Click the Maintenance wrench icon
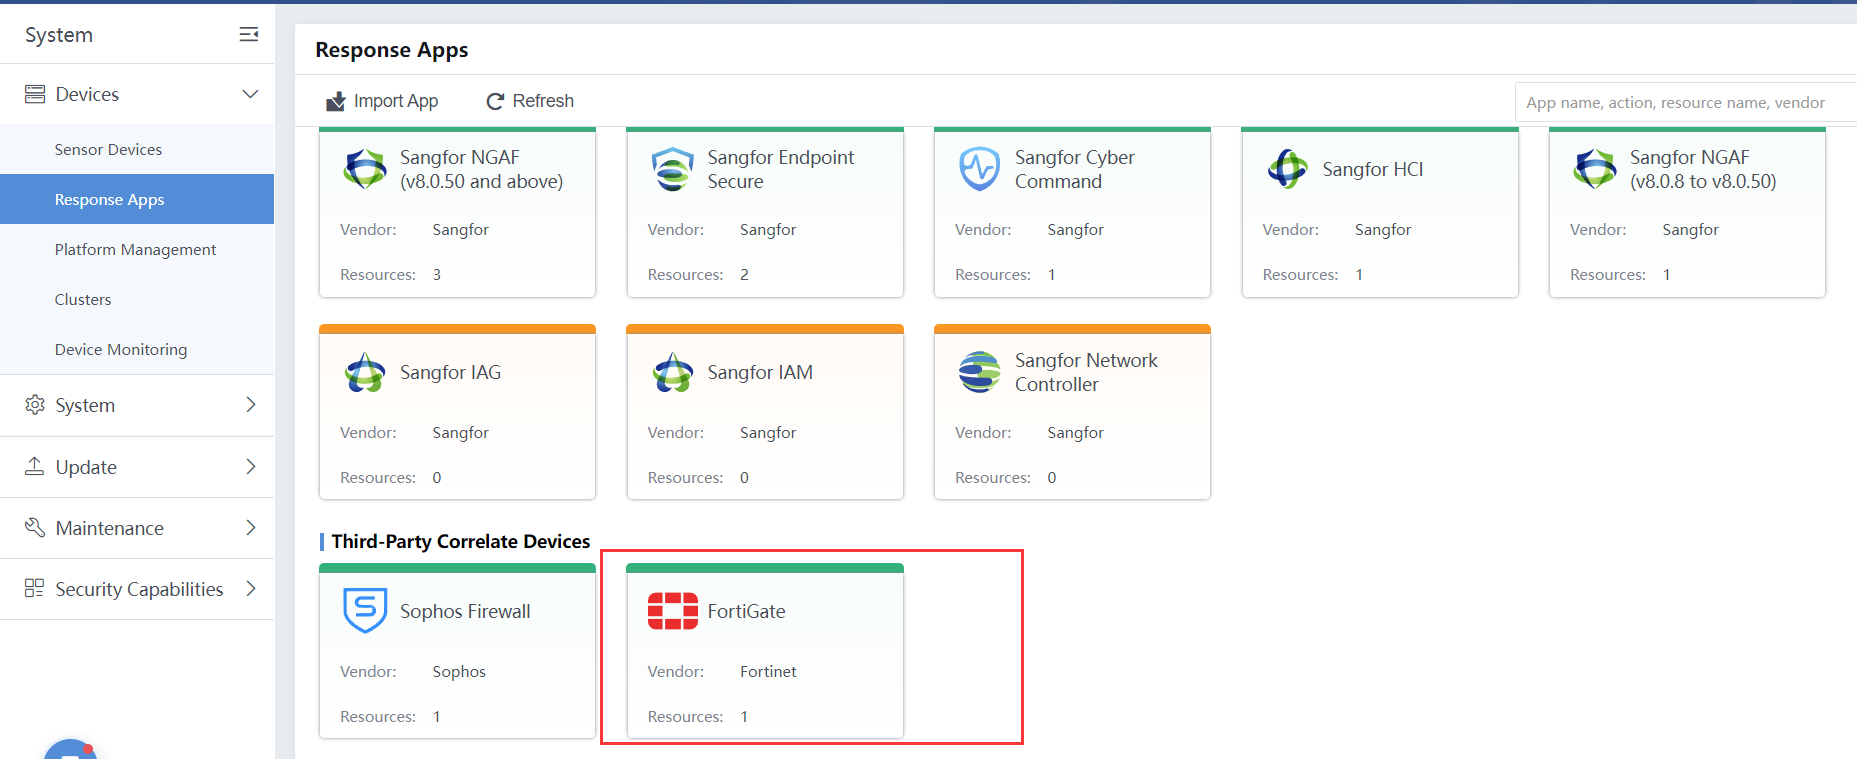Screen dimensions: 1857x759 coord(35,527)
